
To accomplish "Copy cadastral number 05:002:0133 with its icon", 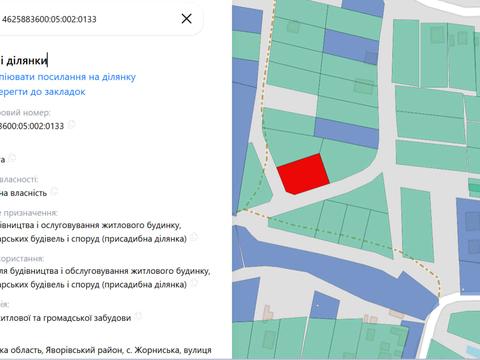I will pyautogui.click(x=71, y=125).
